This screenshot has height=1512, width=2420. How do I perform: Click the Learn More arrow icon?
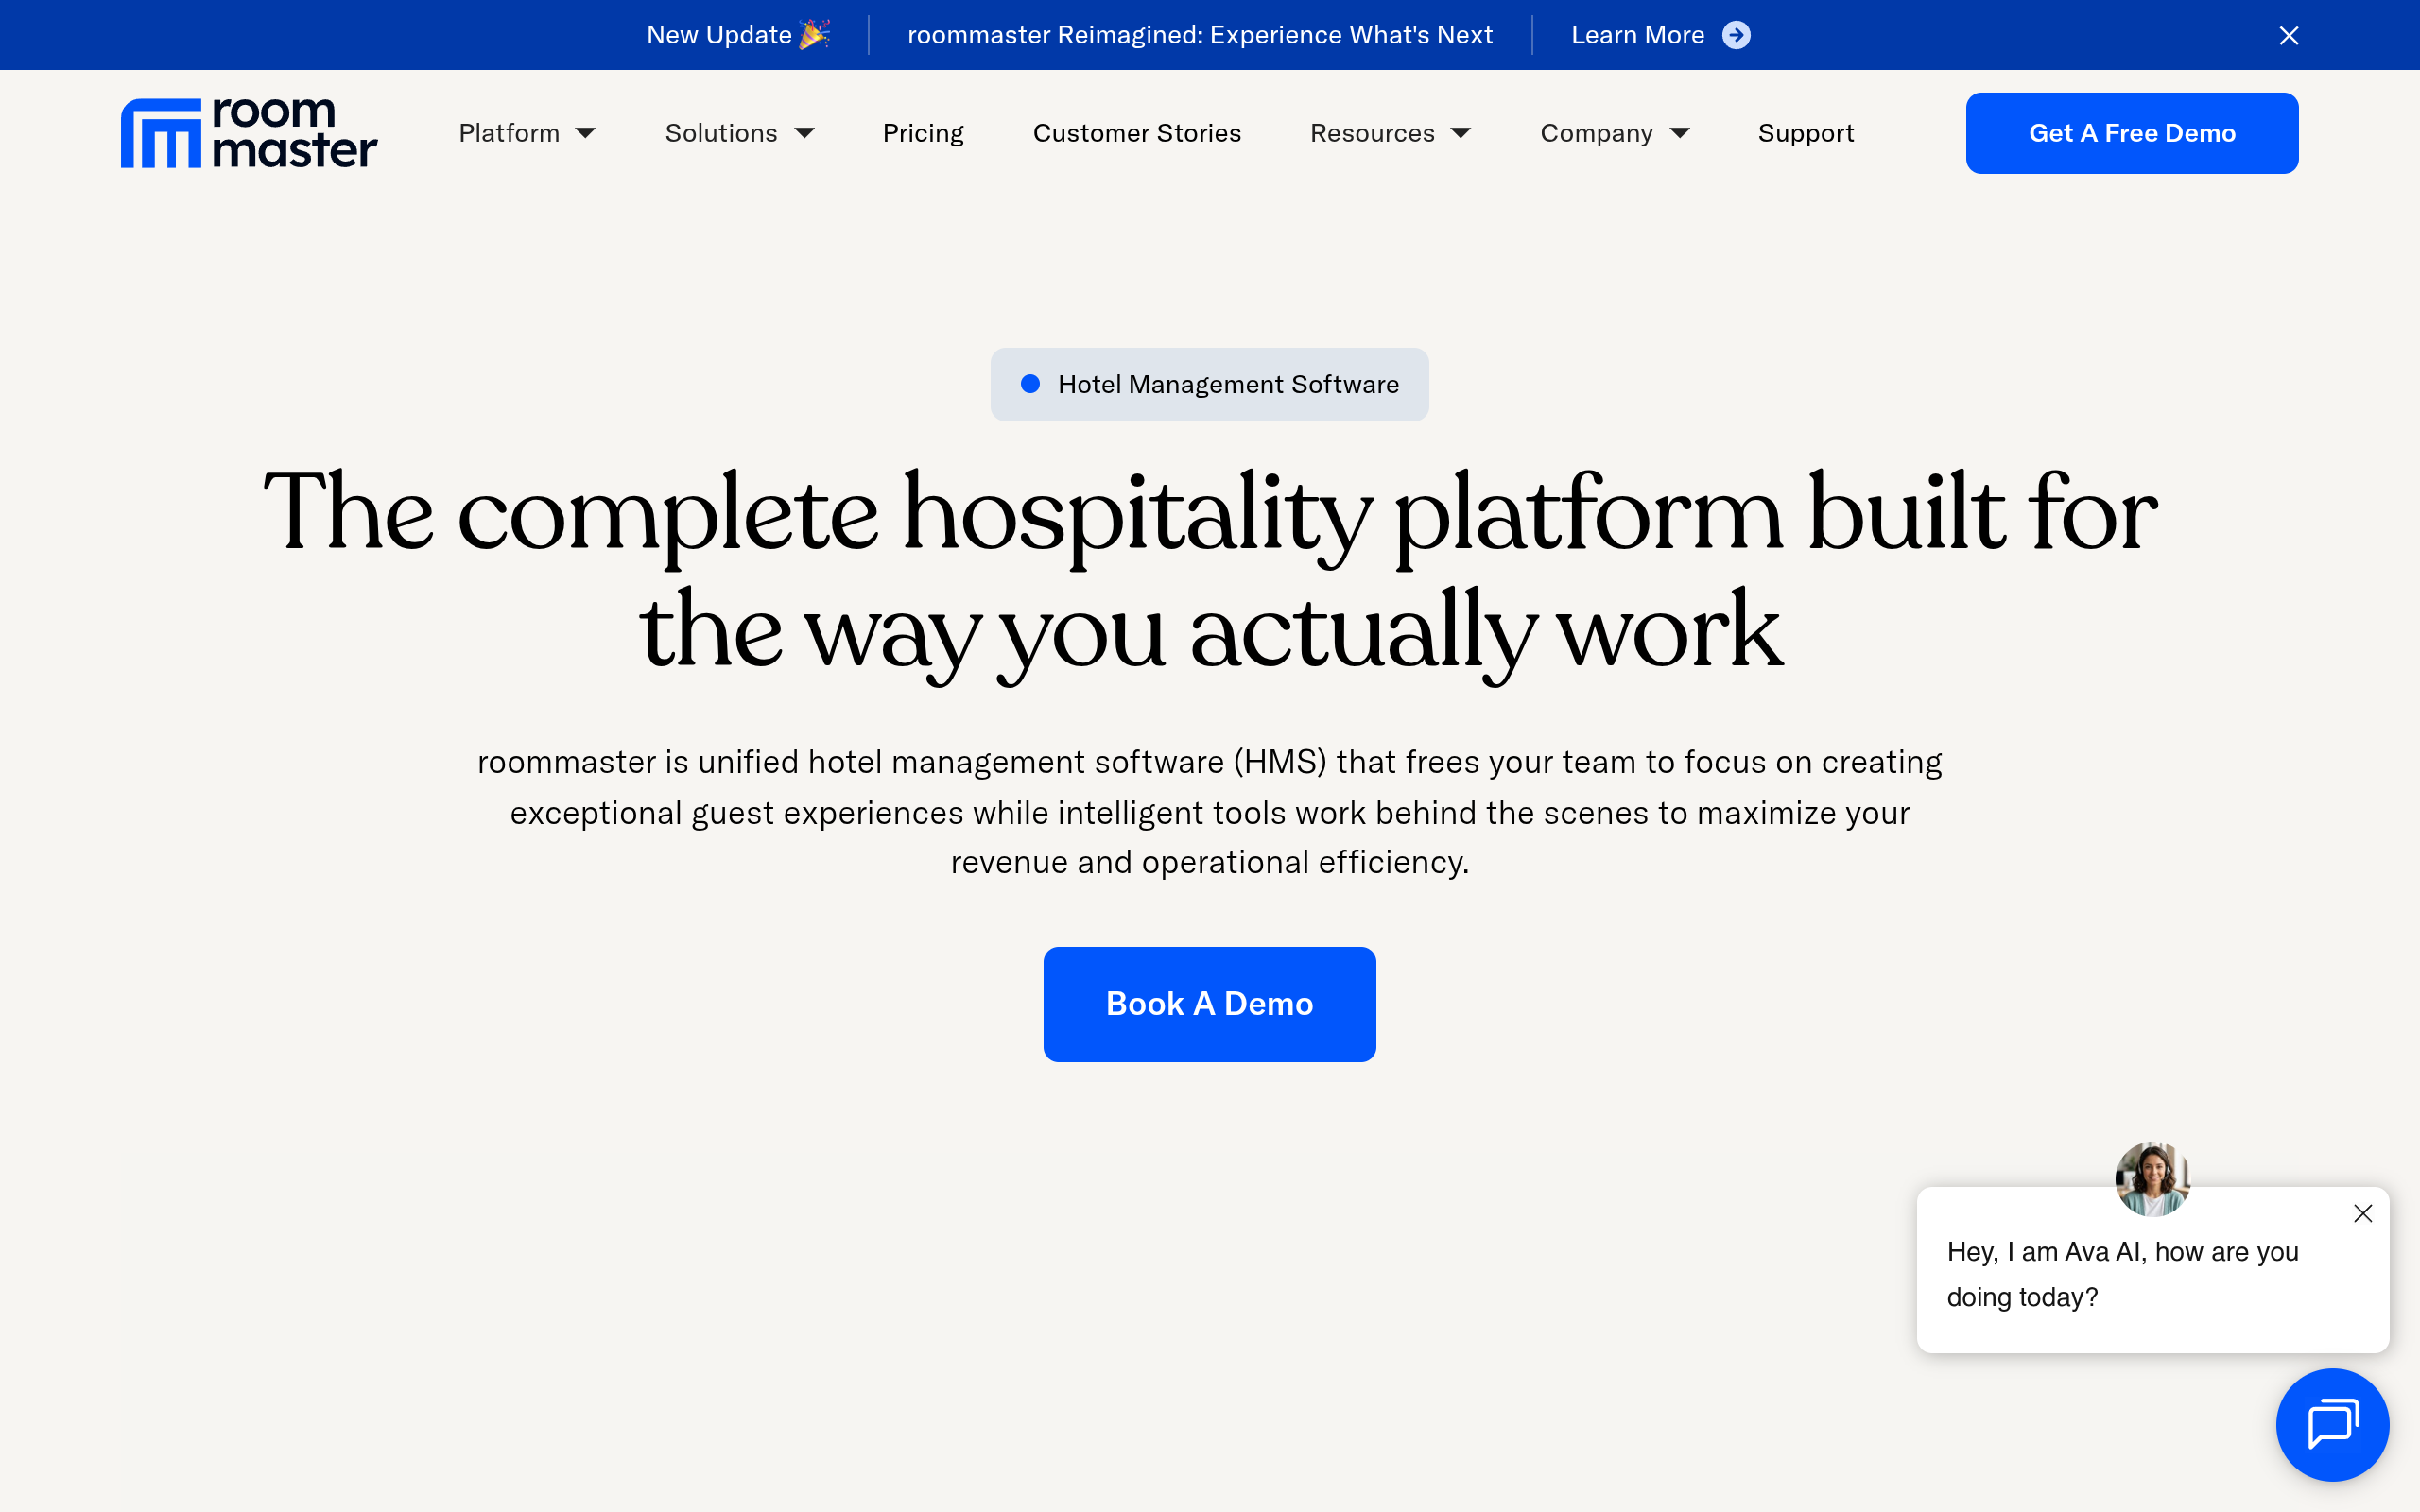(1736, 35)
